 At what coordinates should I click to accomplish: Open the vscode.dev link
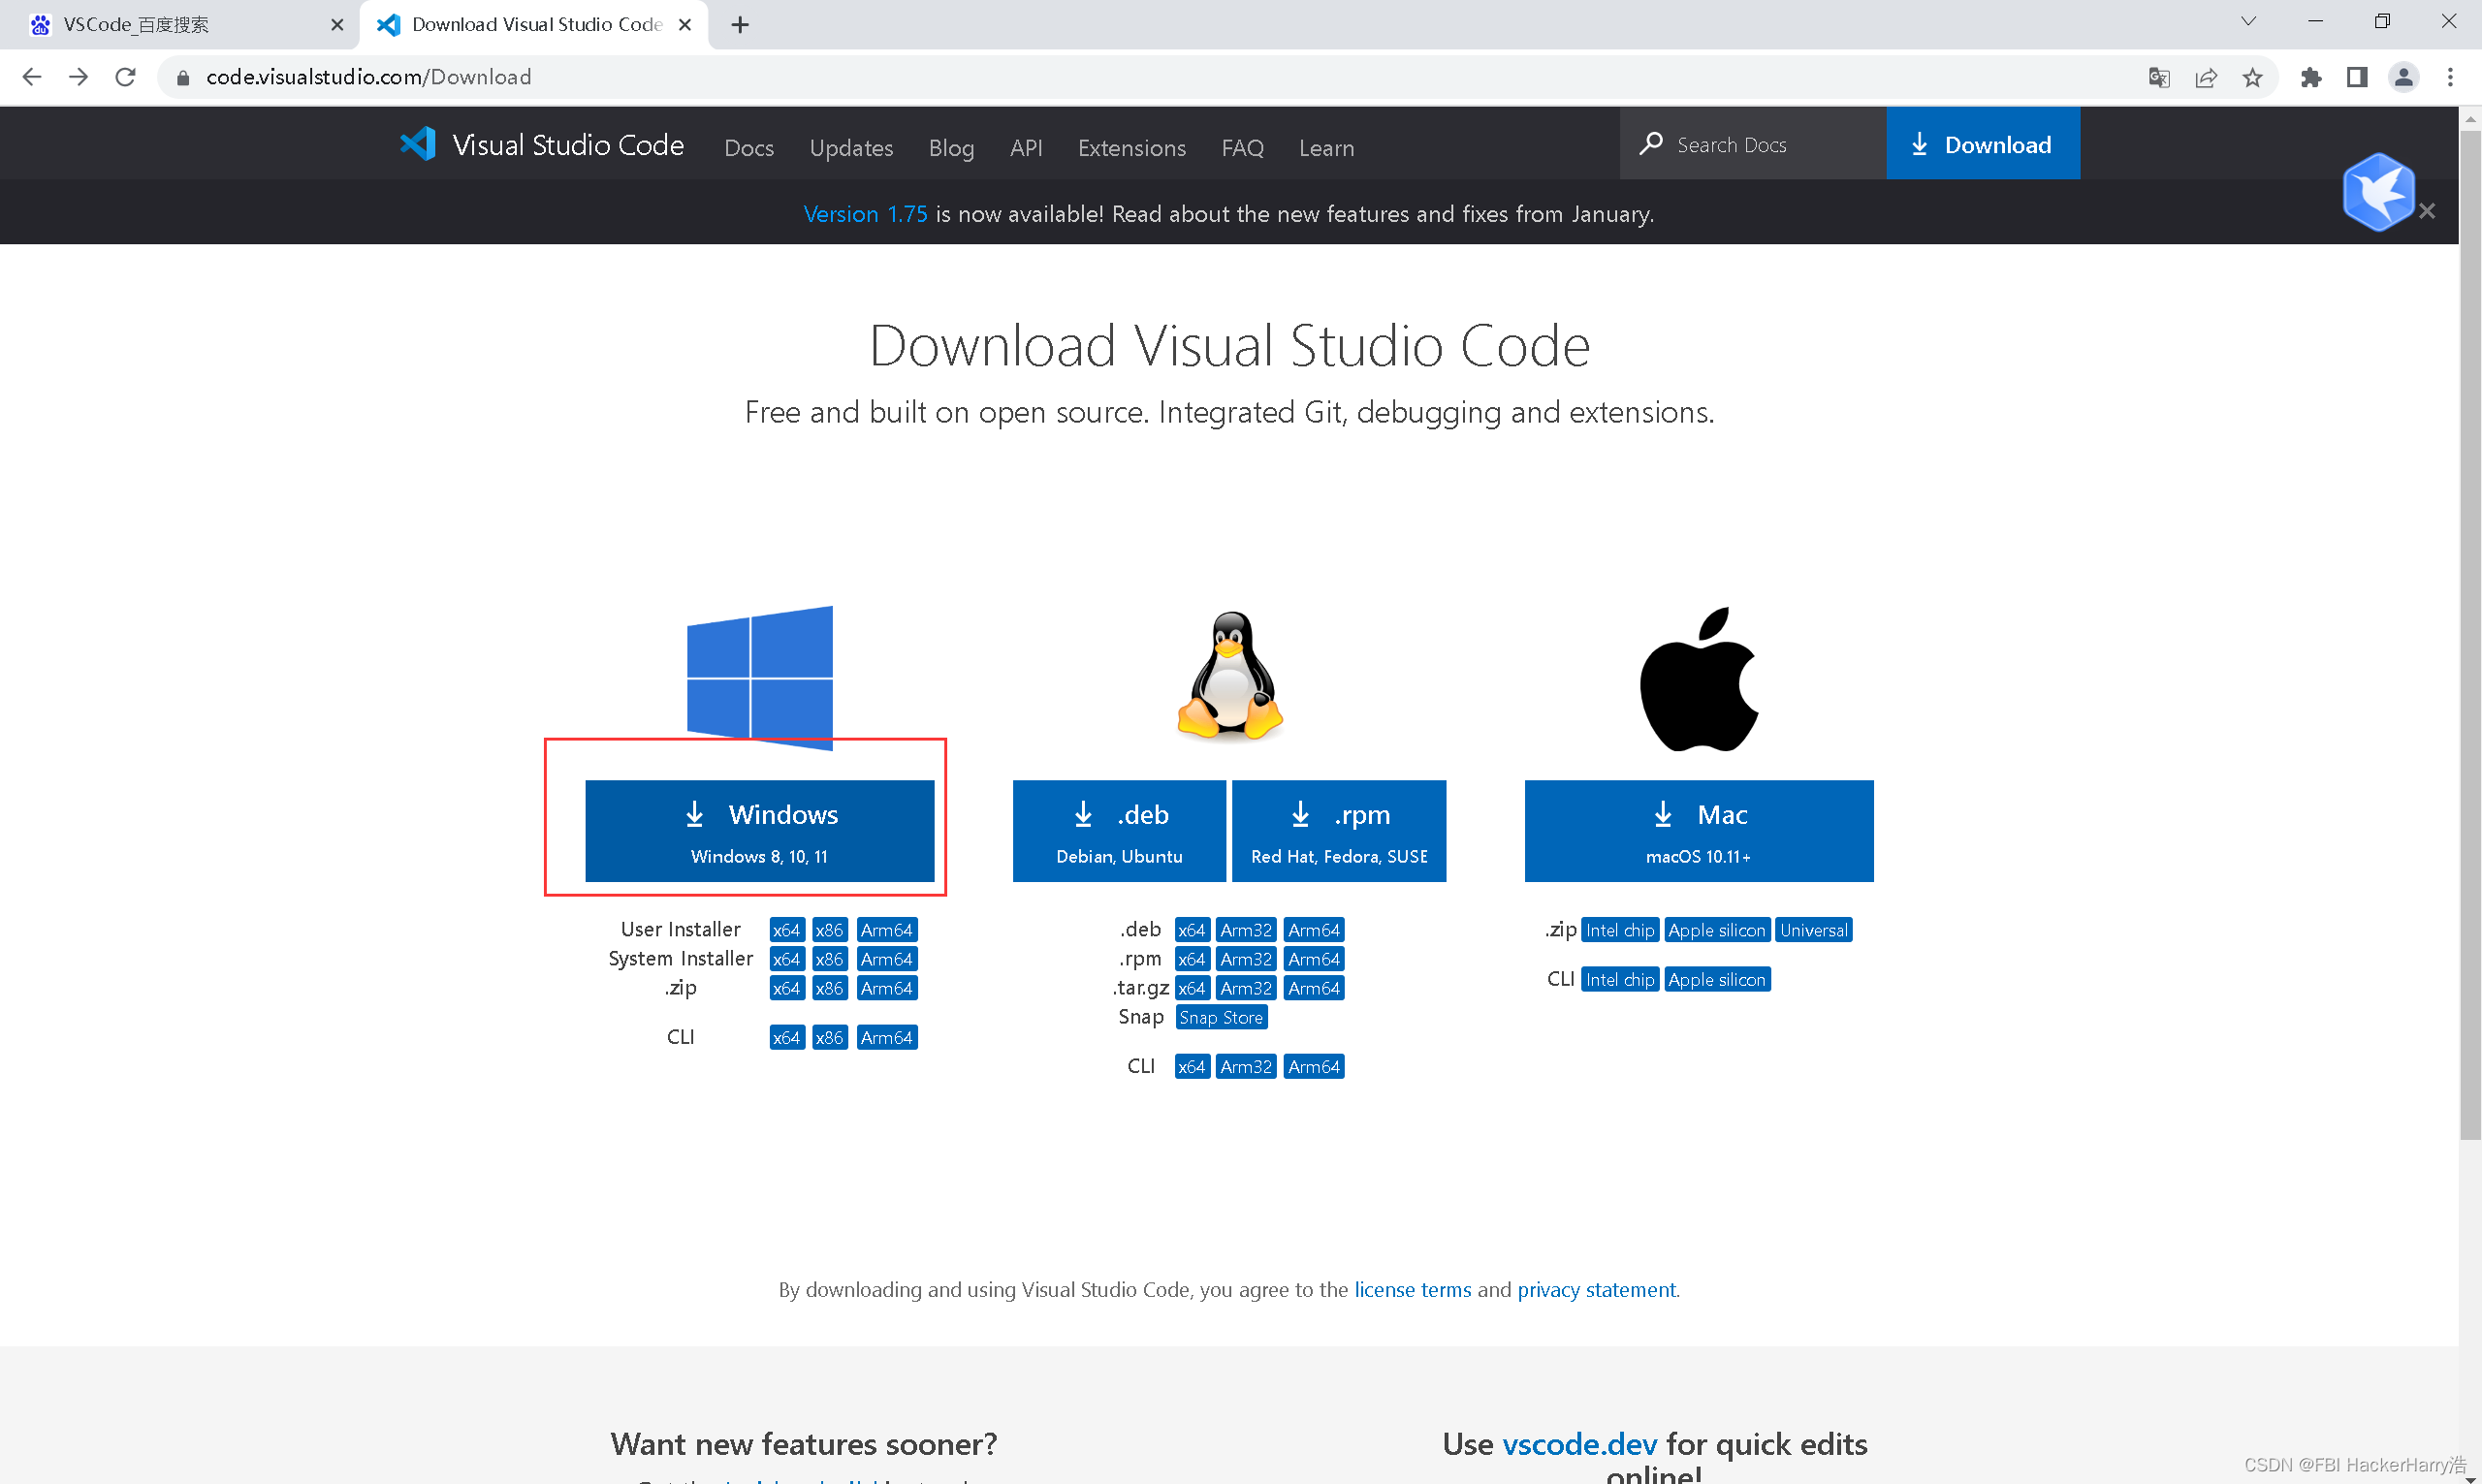pyautogui.click(x=1579, y=1444)
